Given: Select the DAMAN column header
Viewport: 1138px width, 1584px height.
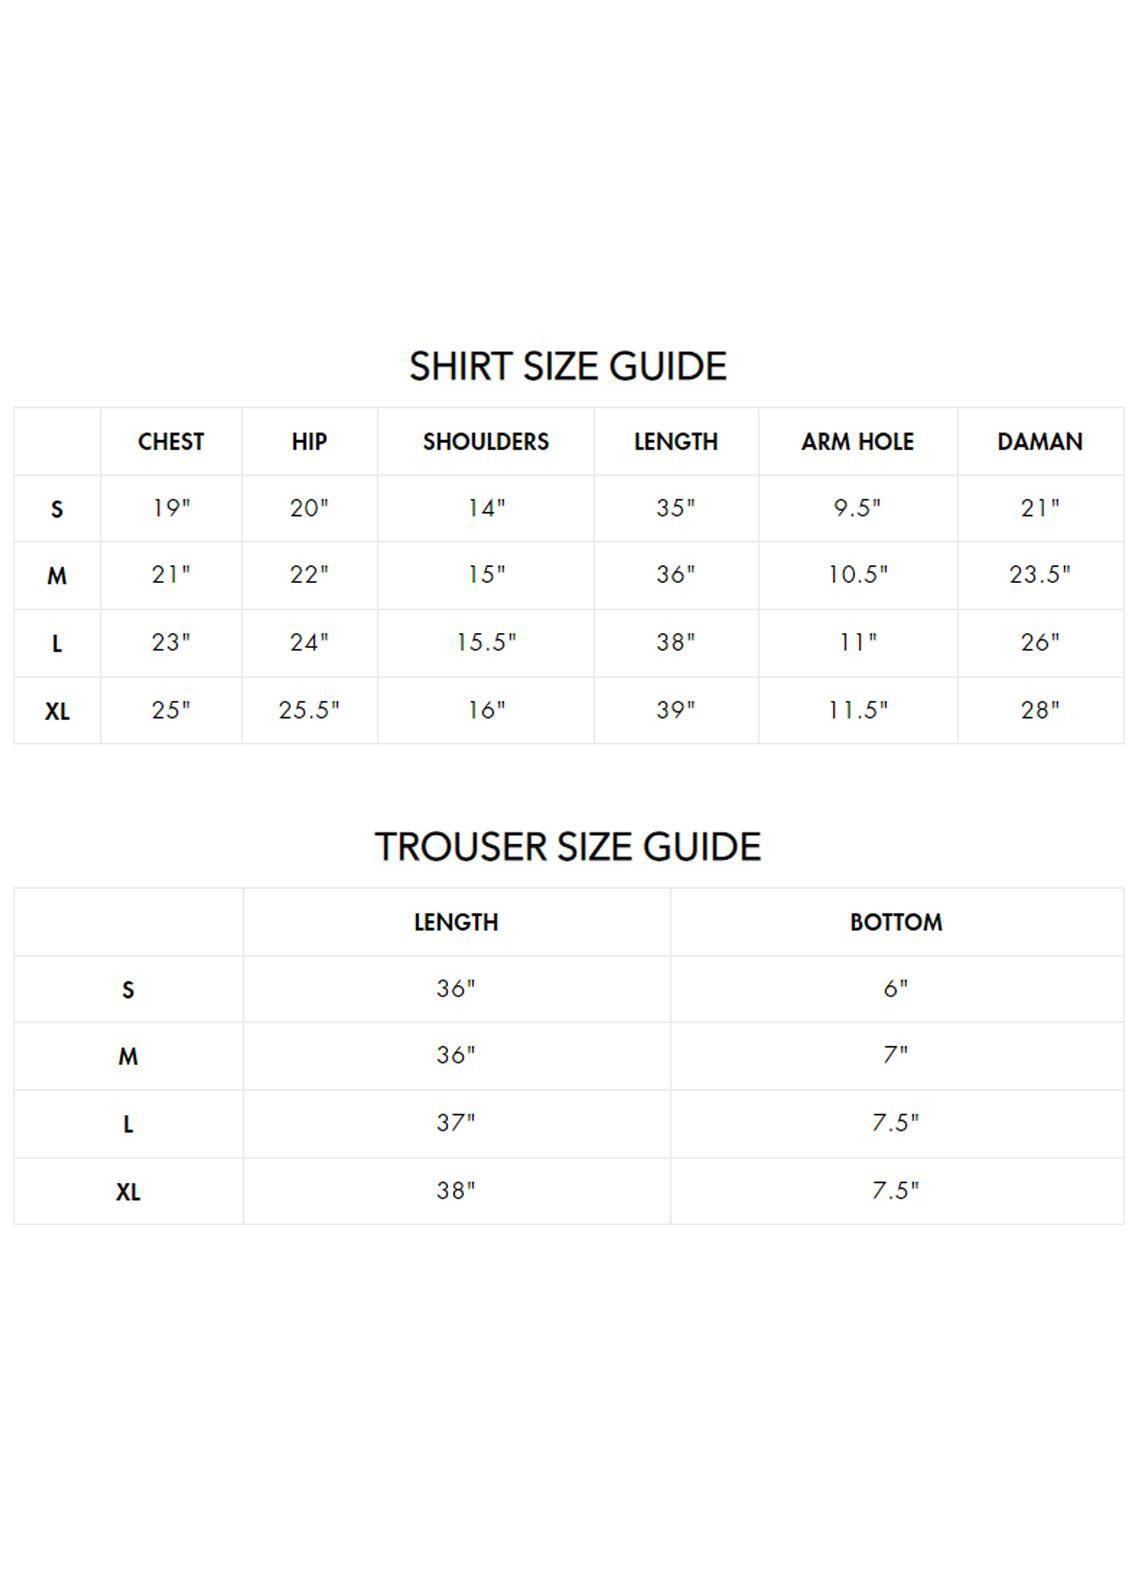Looking at the screenshot, I should tap(1040, 441).
